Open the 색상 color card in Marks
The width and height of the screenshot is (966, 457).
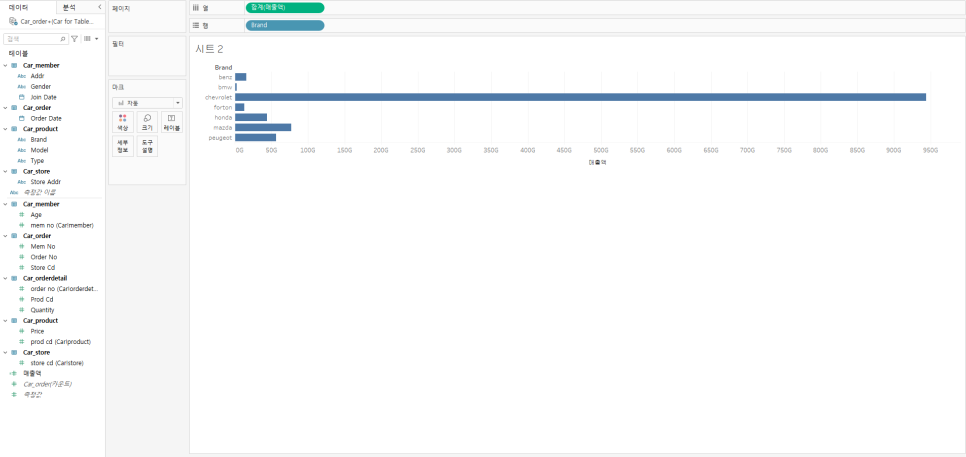(x=123, y=122)
